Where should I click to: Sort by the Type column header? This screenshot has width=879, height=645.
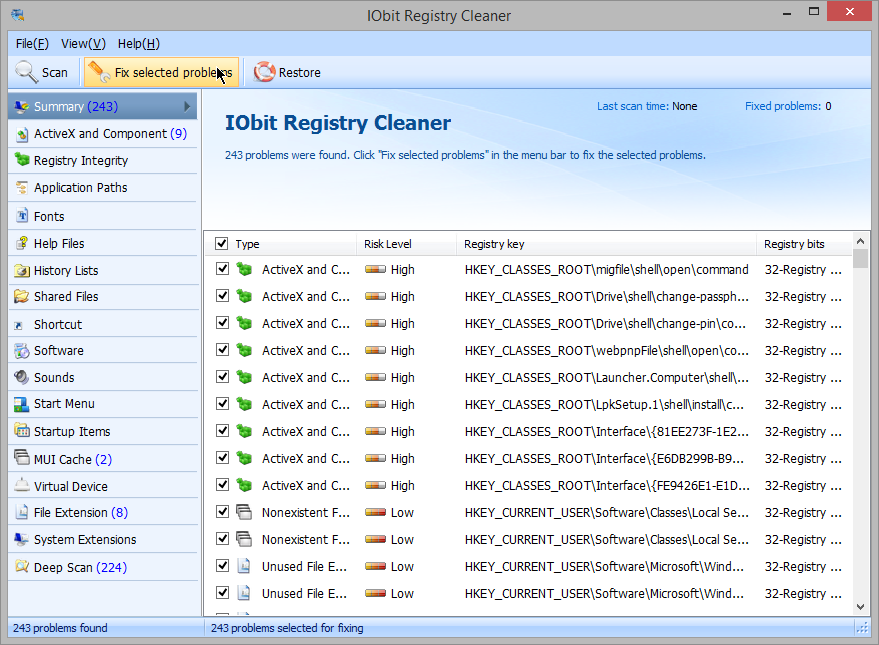coord(247,244)
